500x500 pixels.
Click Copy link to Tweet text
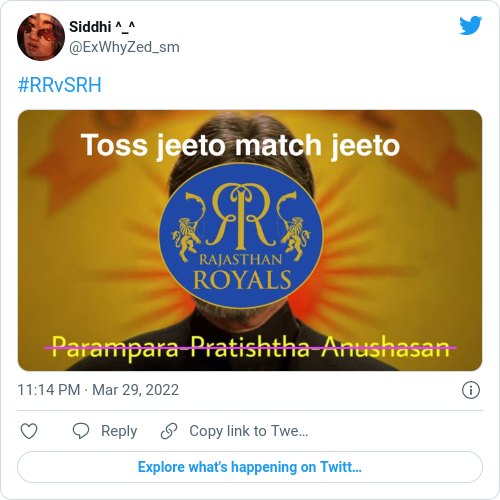coord(249,431)
